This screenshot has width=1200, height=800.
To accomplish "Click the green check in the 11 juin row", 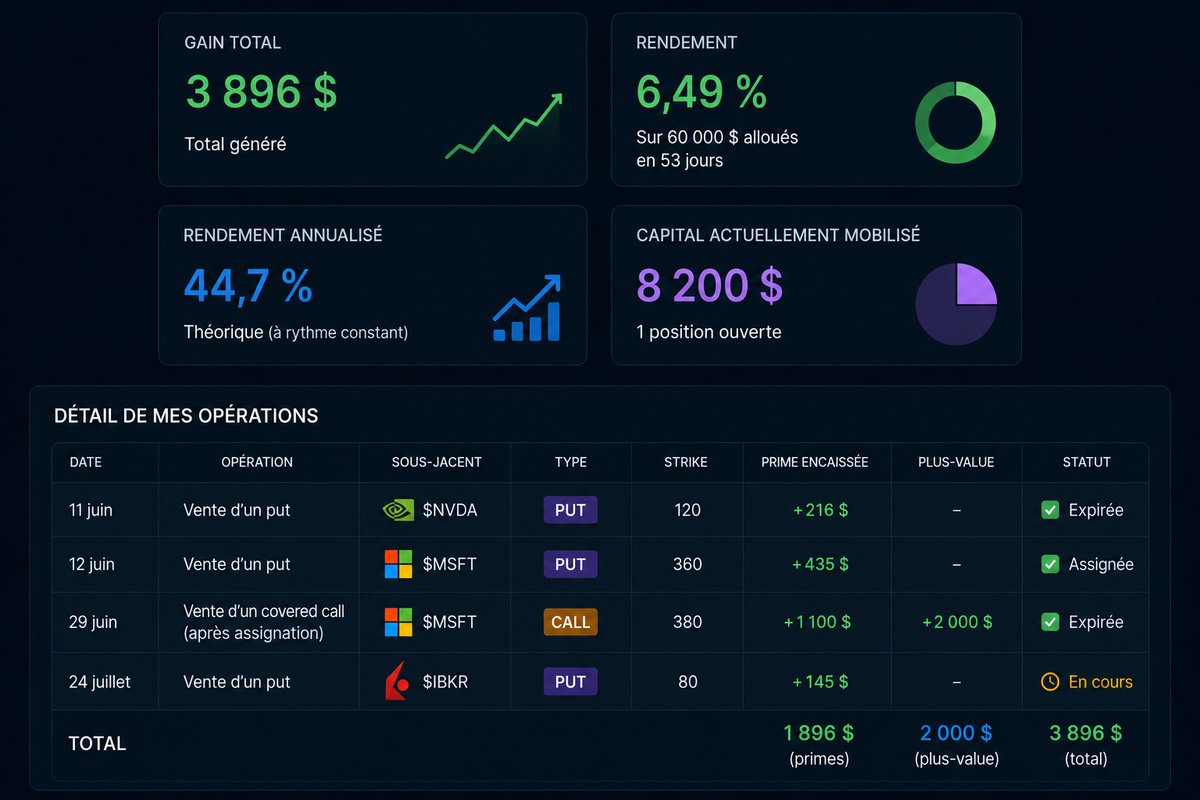I will point(1050,510).
